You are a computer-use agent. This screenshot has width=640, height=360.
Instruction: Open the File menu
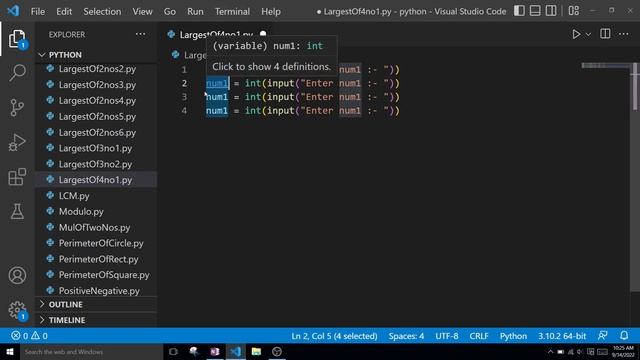[38, 11]
